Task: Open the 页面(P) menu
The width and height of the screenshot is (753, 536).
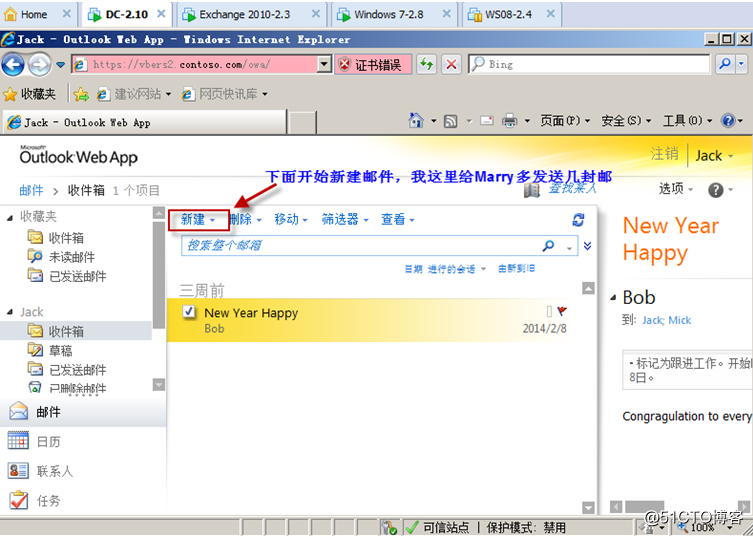Action: 565,121
